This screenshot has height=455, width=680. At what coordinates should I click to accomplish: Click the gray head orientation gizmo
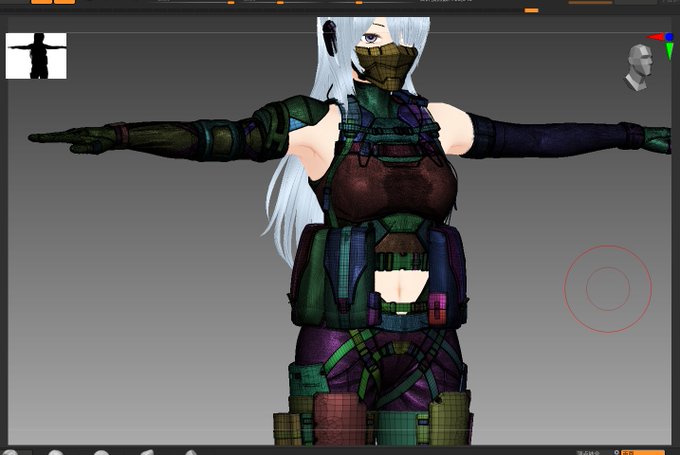pos(640,68)
